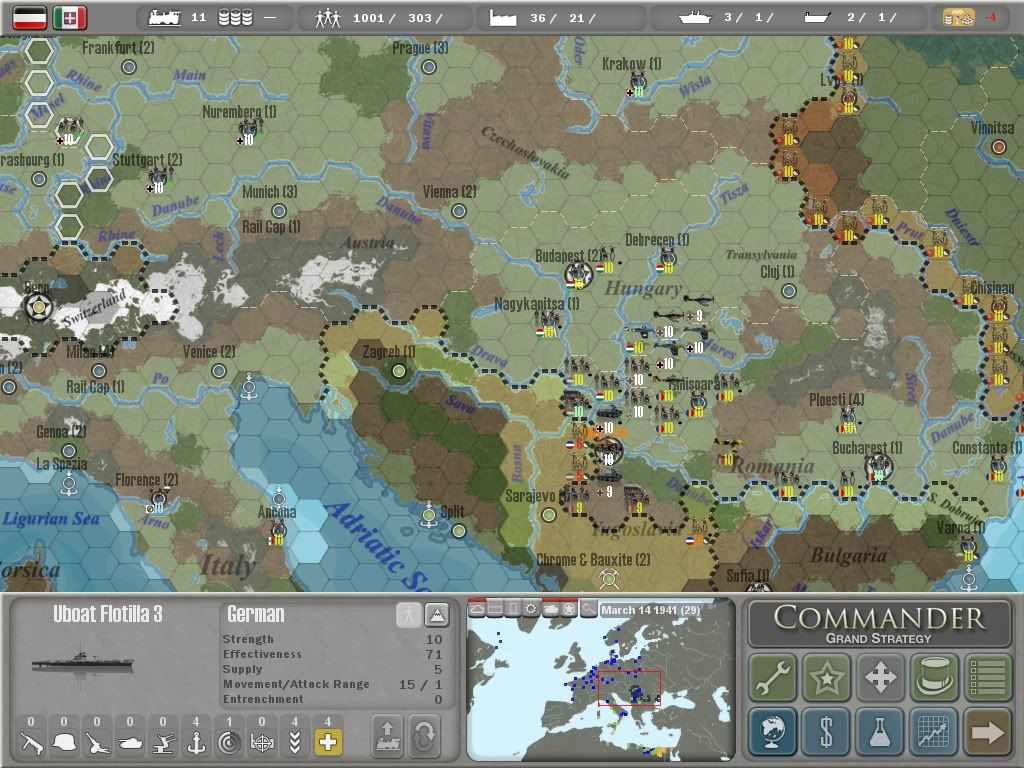The width and height of the screenshot is (1024, 768).
Task: Toggle minimap tank units overlay
Action: pos(551,609)
